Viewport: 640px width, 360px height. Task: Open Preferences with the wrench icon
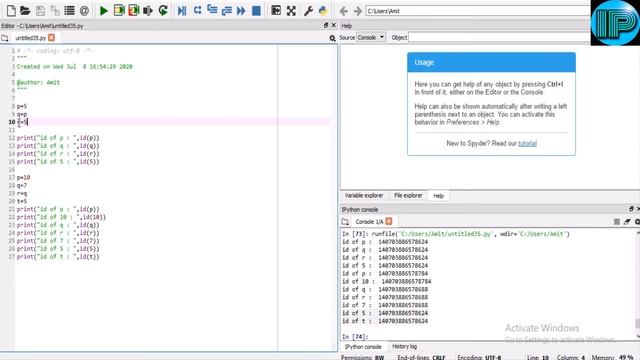click(x=308, y=11)
